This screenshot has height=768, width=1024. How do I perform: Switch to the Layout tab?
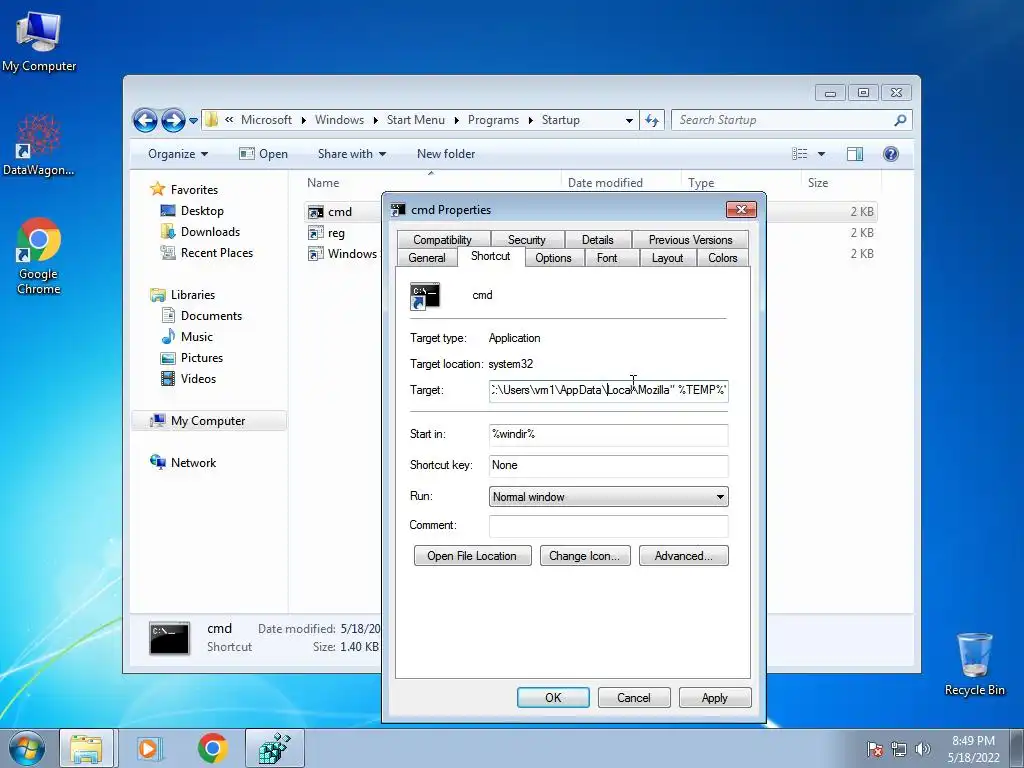[667, 258]
